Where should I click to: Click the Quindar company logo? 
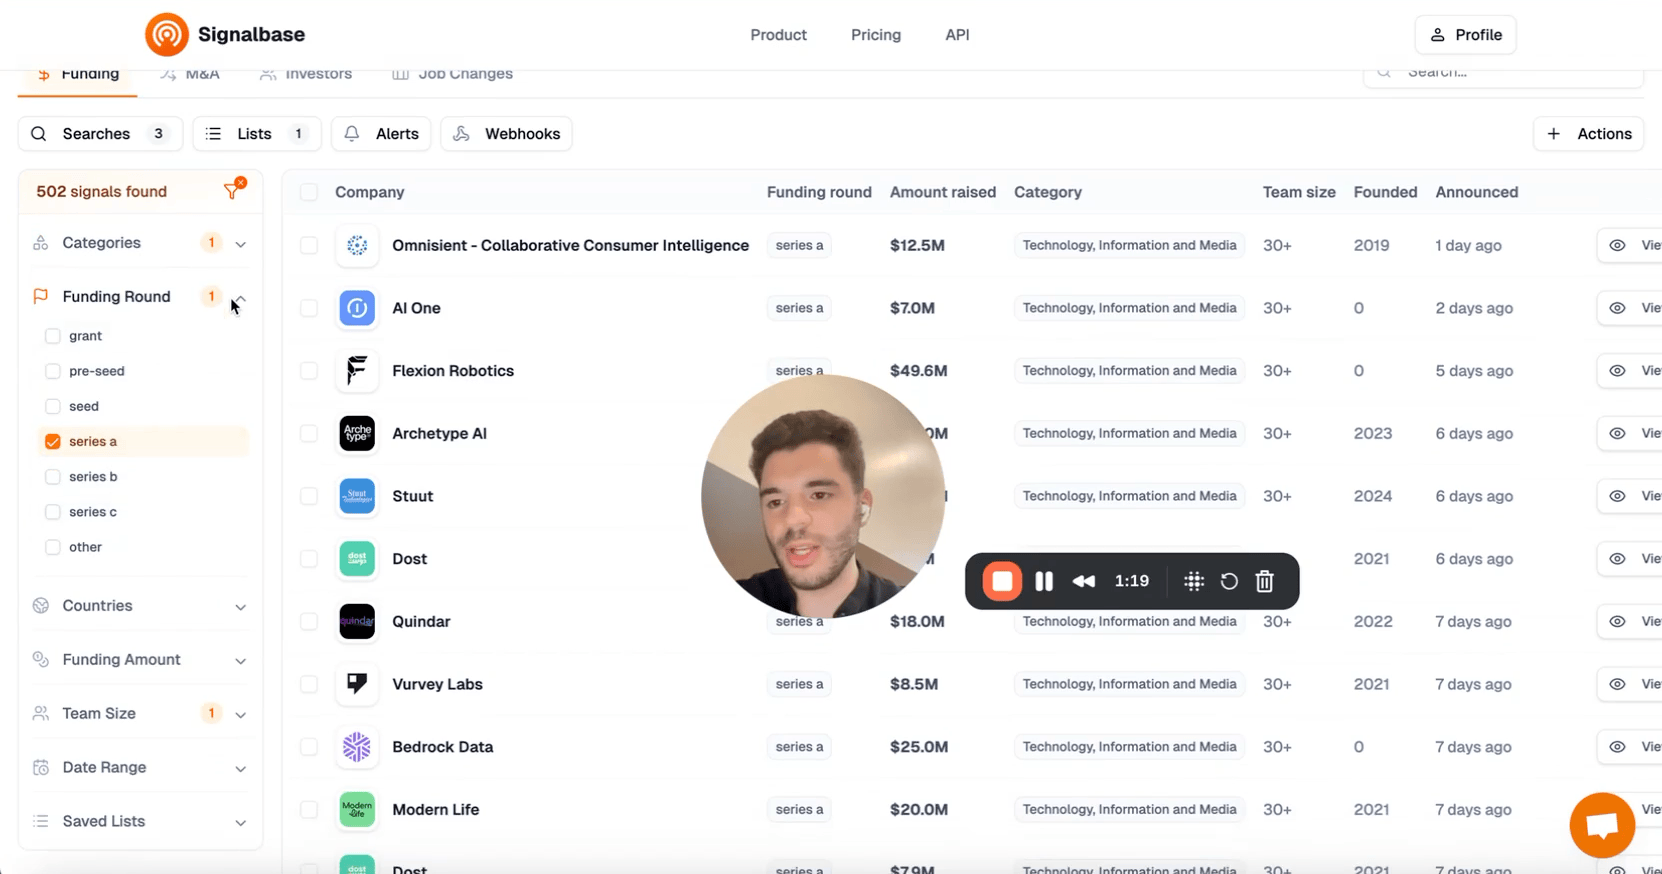pos(357,622)
